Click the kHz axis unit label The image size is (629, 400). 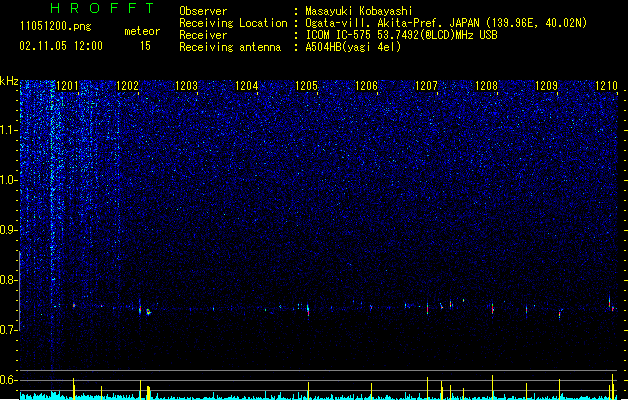9,81
